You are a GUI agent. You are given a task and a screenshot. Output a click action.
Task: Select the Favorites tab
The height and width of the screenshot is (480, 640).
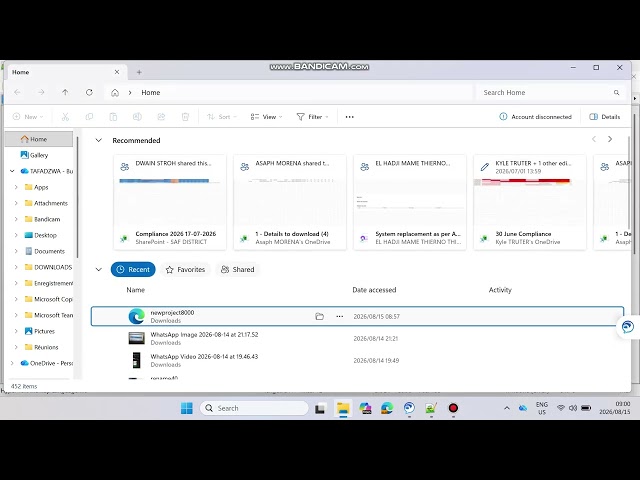coord(185,269)
